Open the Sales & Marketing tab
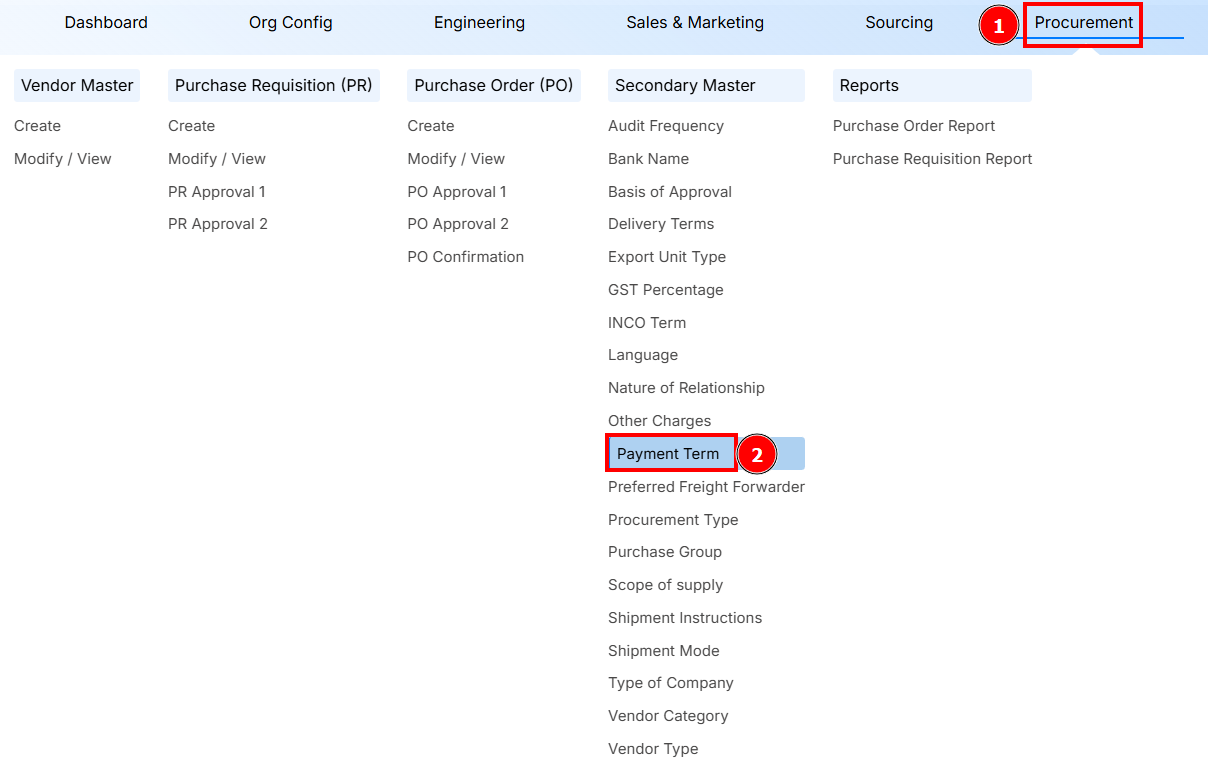1208x782 pixels. point(694,22)
